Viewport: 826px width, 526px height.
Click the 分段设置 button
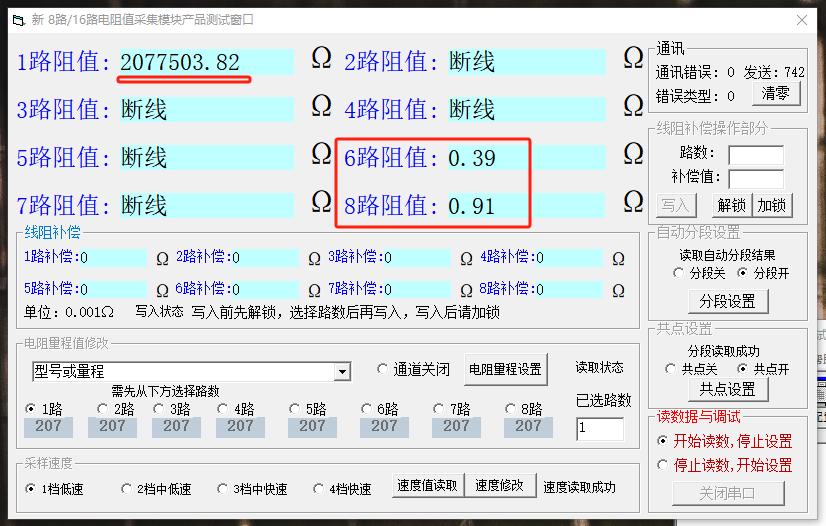[x=727, y=301]
